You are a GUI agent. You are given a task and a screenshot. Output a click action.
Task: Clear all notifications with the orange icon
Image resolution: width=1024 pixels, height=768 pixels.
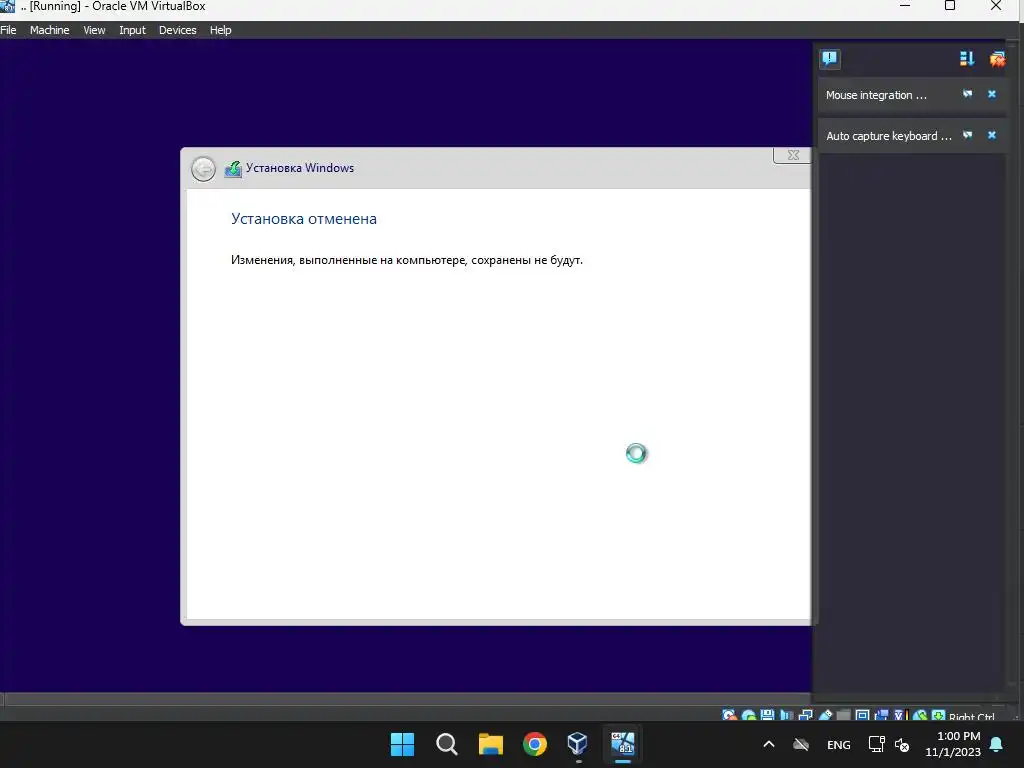pos(997,59)
